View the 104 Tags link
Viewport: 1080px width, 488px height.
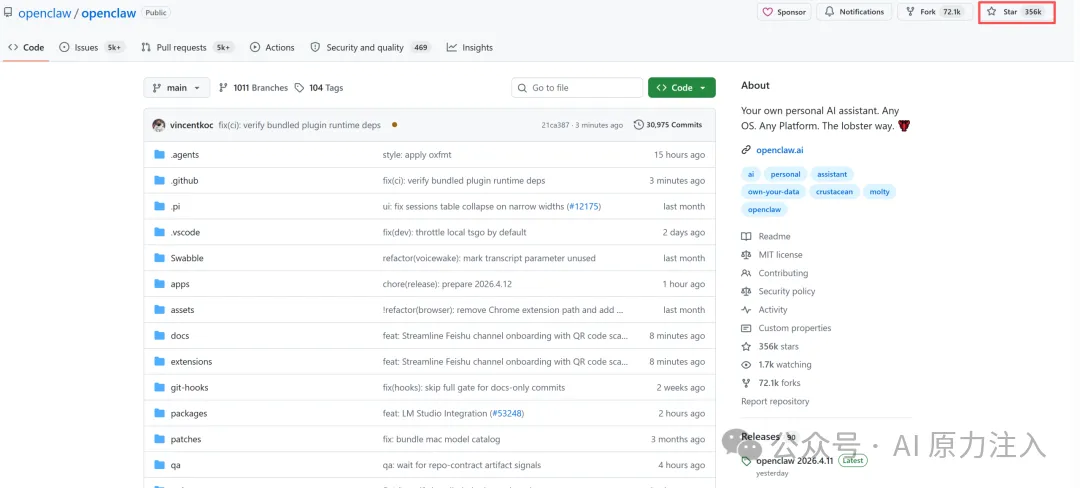pyautogui.click(x=319, y=87)
